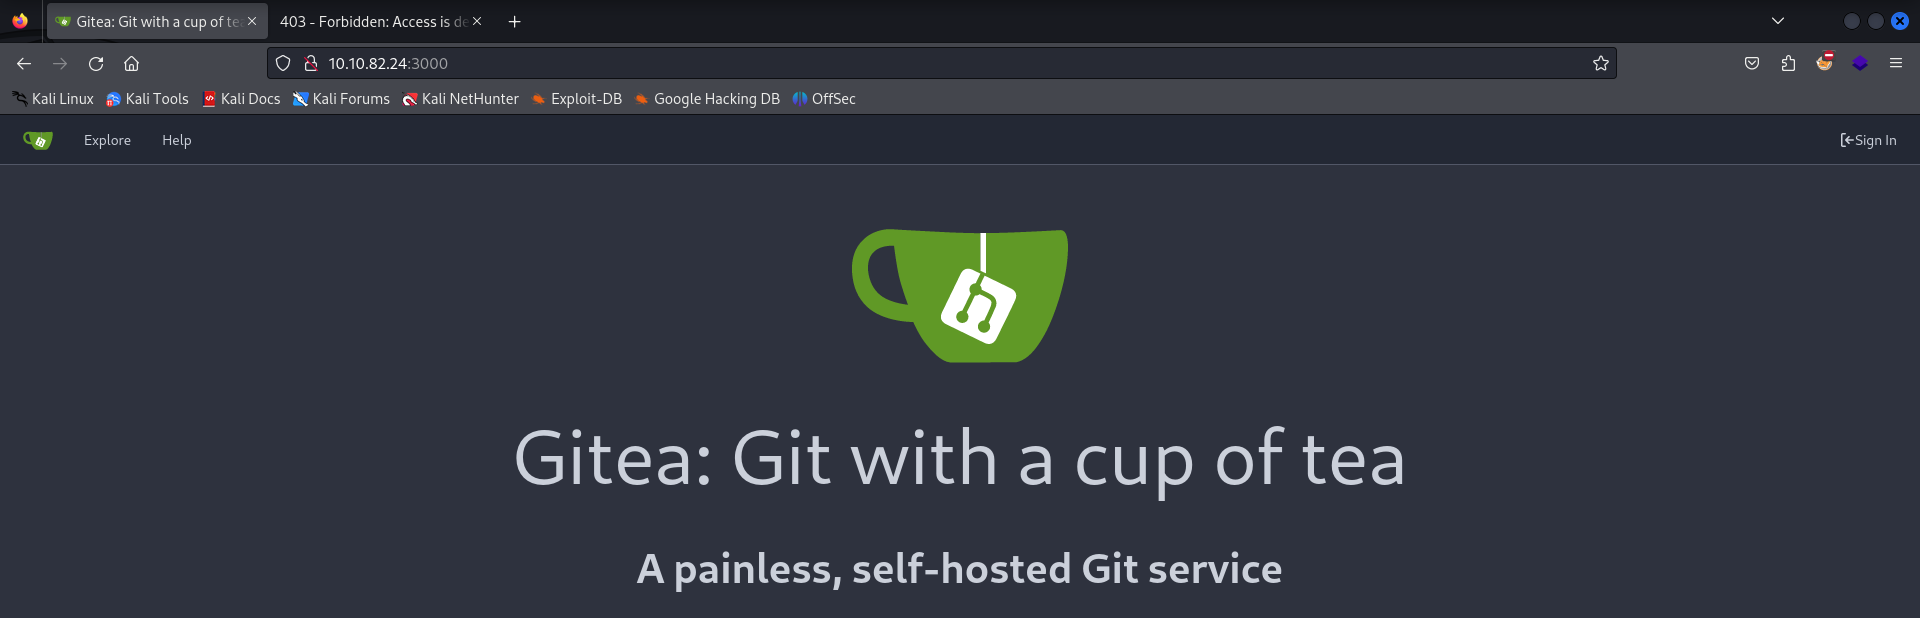The image size is (1920, 618).
Task: Reload the current page
Action: click(x=96, y=64)
